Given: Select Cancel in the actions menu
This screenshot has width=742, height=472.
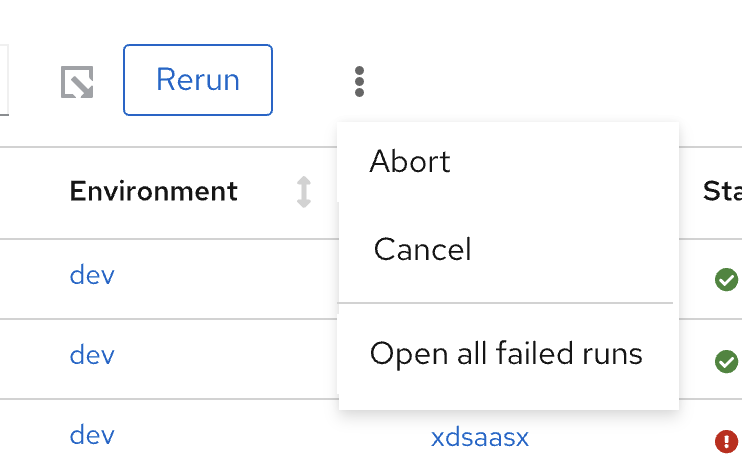Looking at the screenshot, I should pos(422,249).
